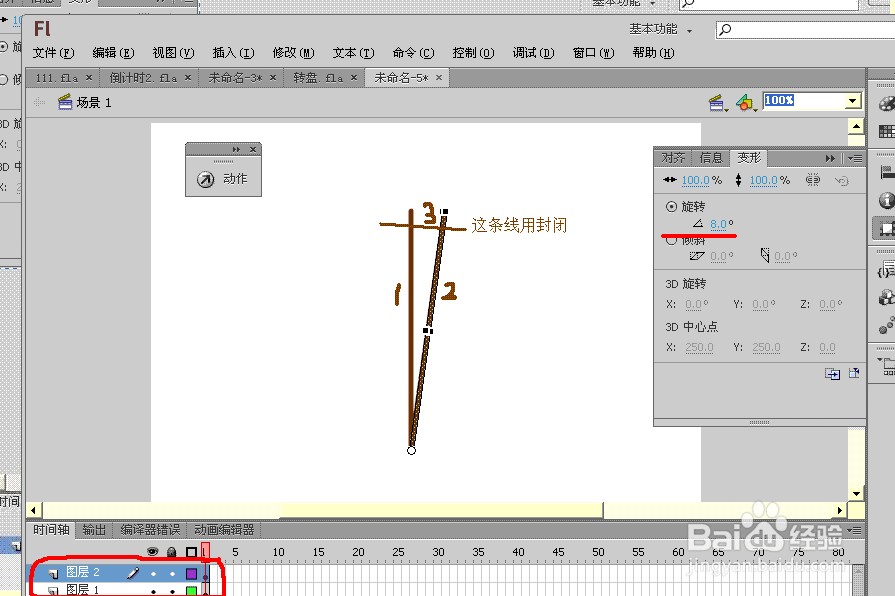
Task: Open the 基本功能 workspace dropdown
Action: [658, 29]
